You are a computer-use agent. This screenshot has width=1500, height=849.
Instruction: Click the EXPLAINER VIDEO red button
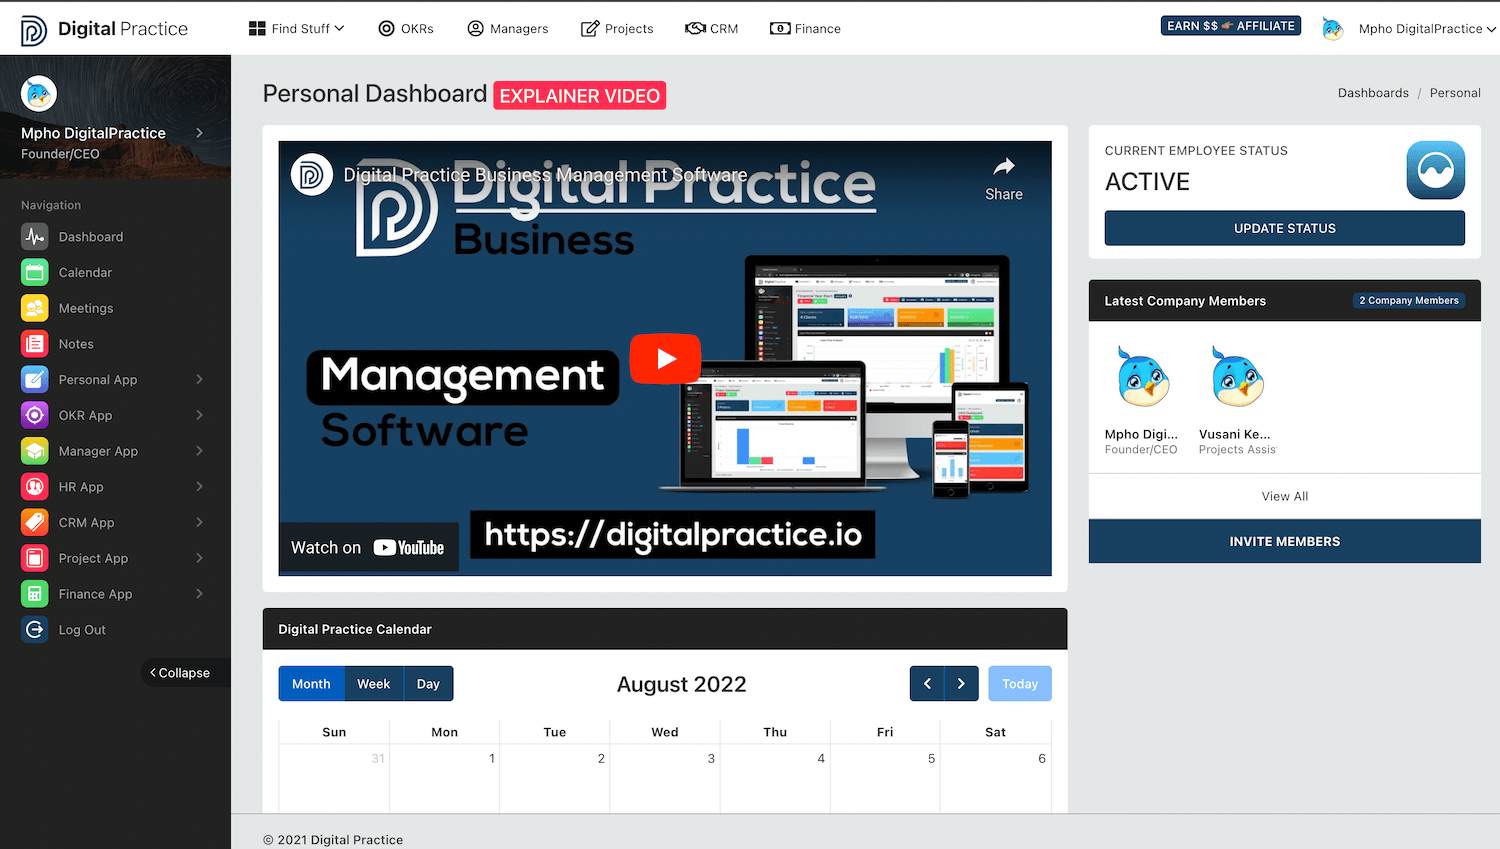tap(580, 96)
